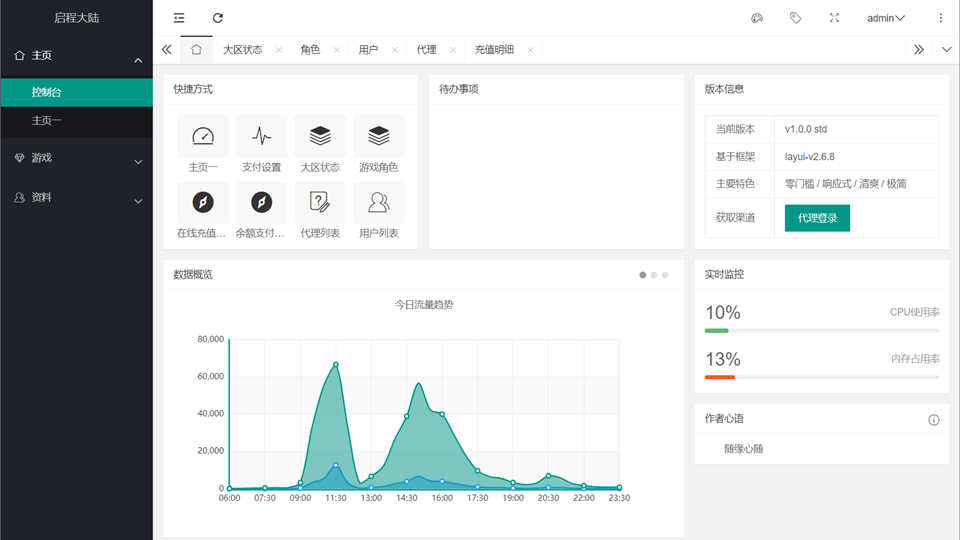Enter fullscreen using the expand icon
The height and width of the screenshot is (540, 960).
point(835,18)
